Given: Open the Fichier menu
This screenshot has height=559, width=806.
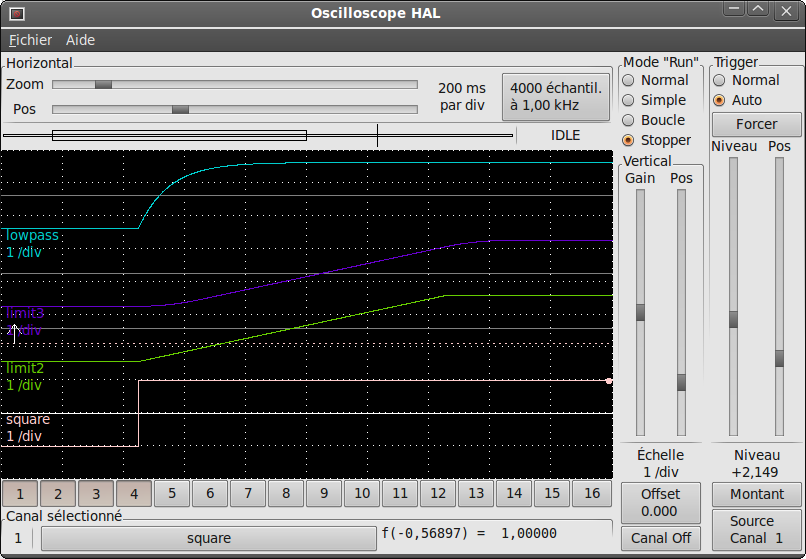Looking at the screenshot, I should pyautogui.click(x=30, y=40).
